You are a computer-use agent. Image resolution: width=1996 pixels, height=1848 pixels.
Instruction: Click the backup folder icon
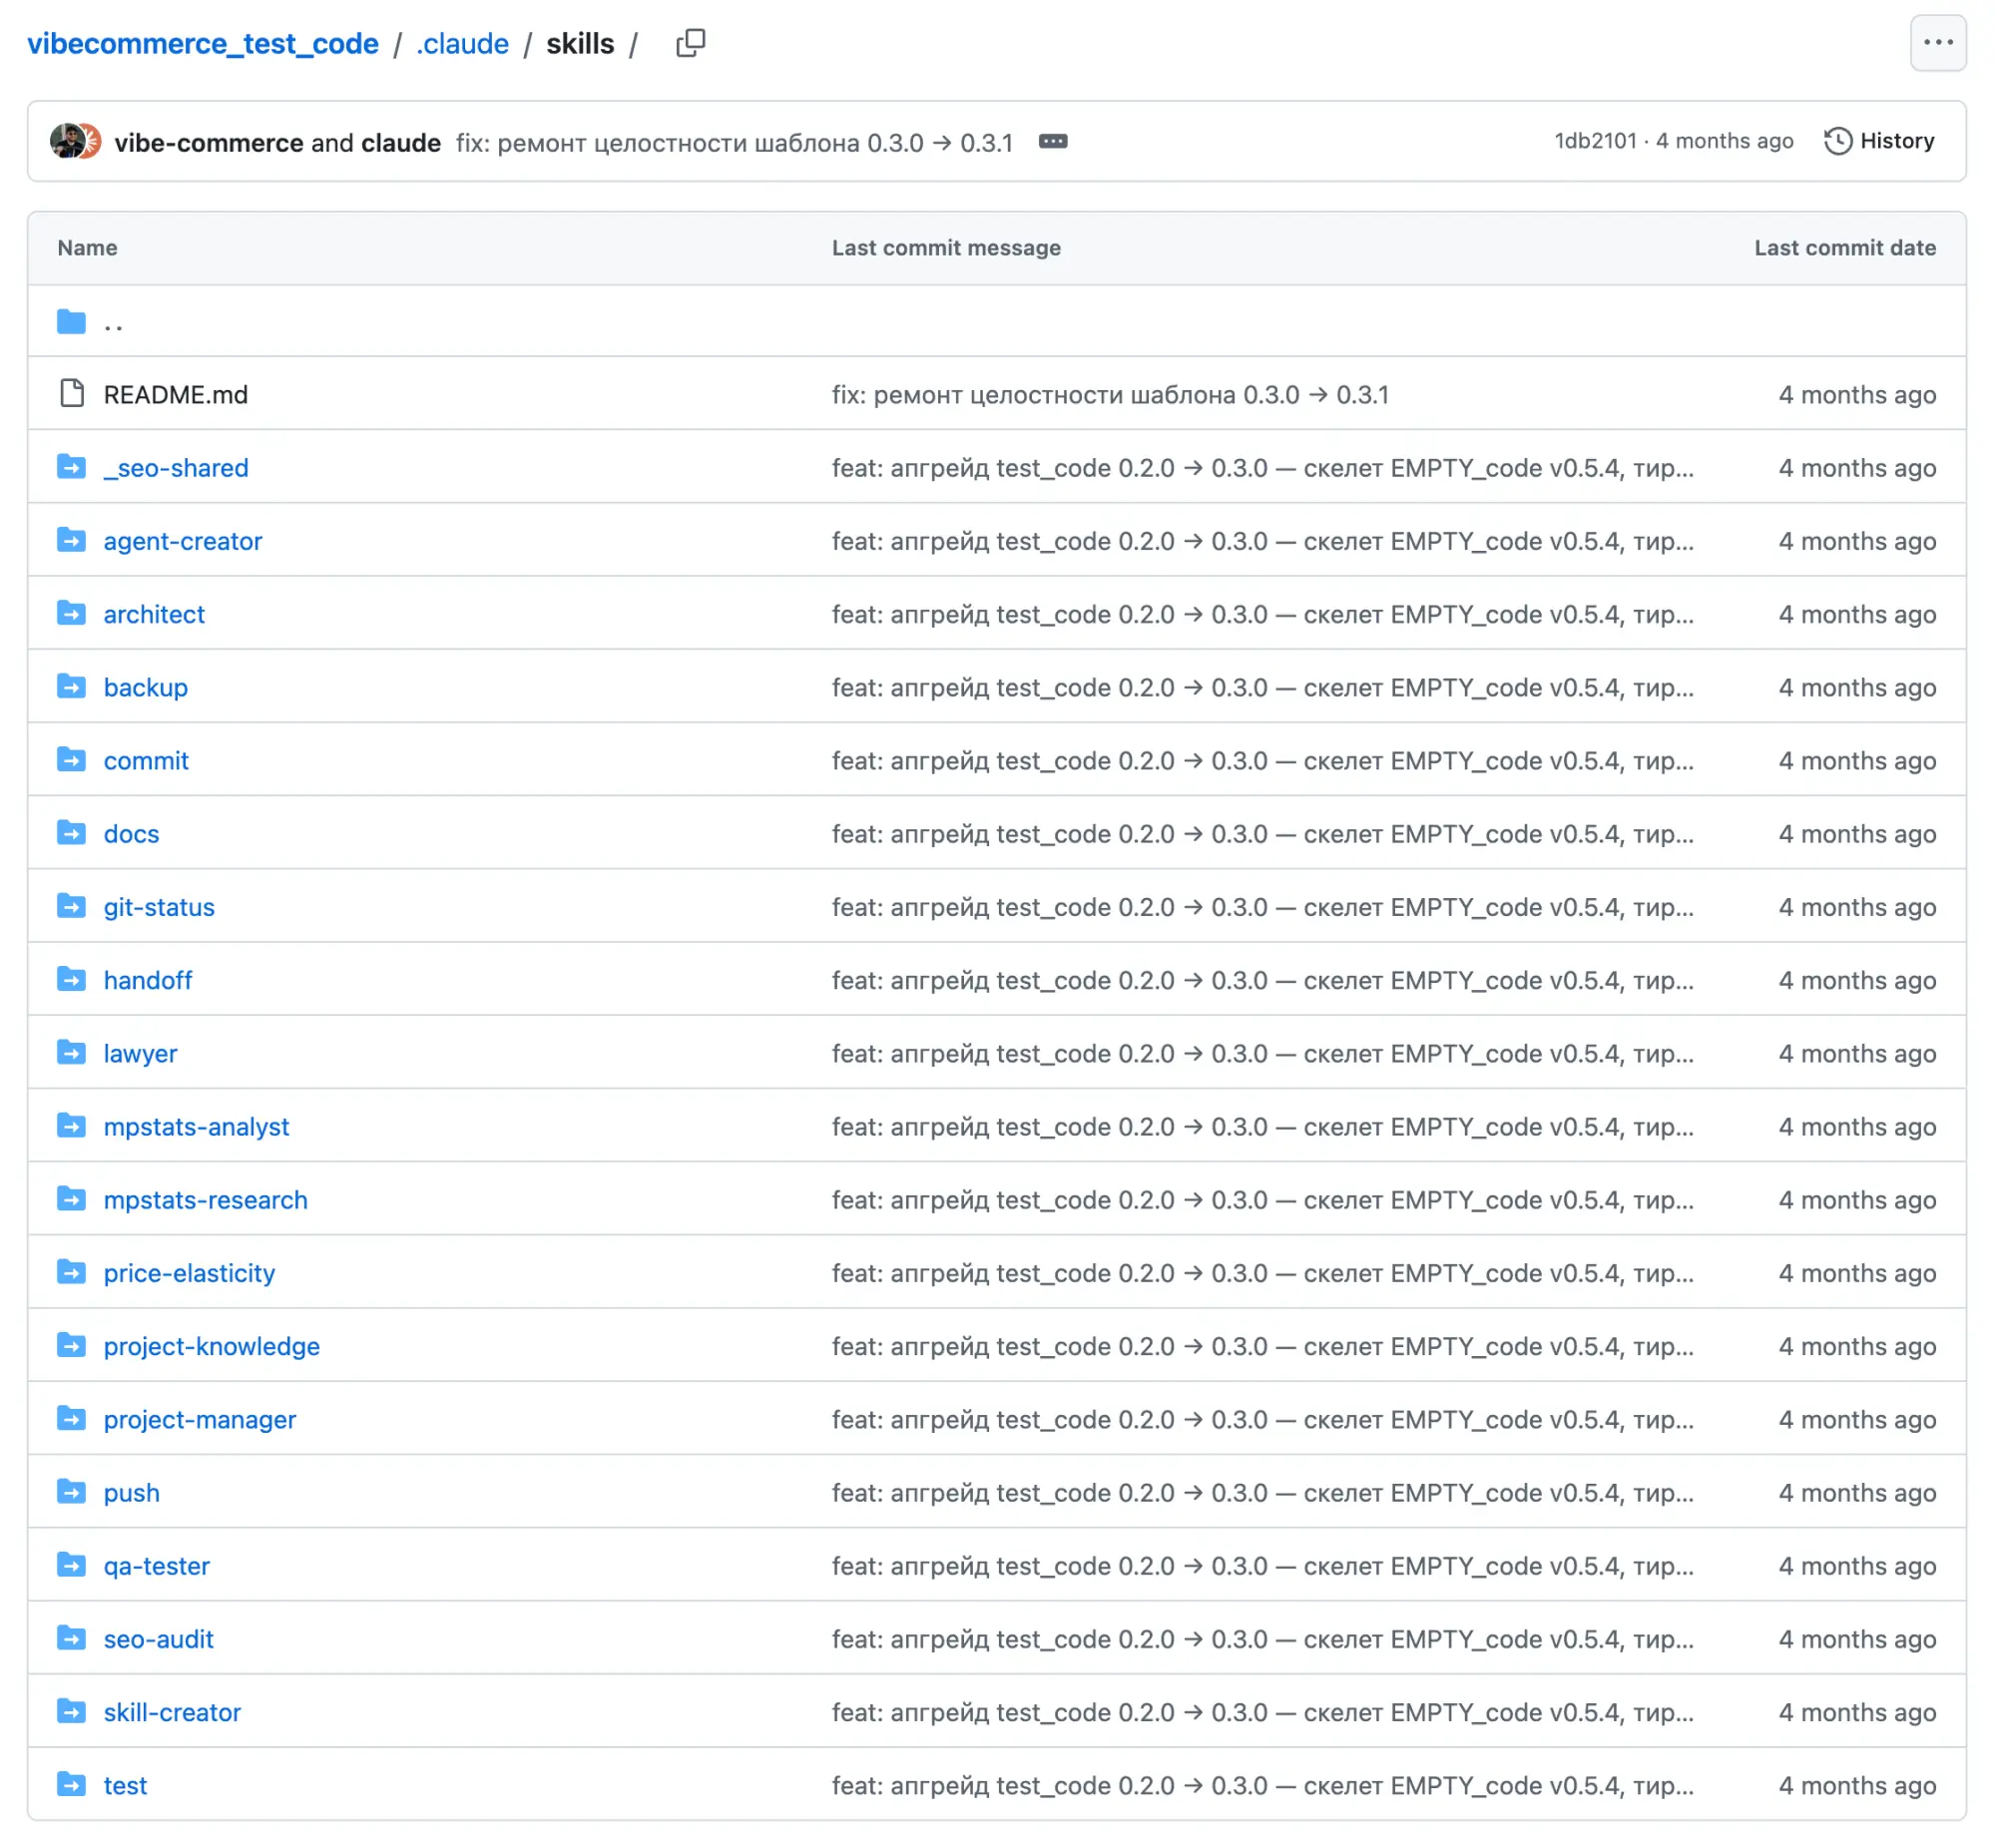tap(71, 686)
